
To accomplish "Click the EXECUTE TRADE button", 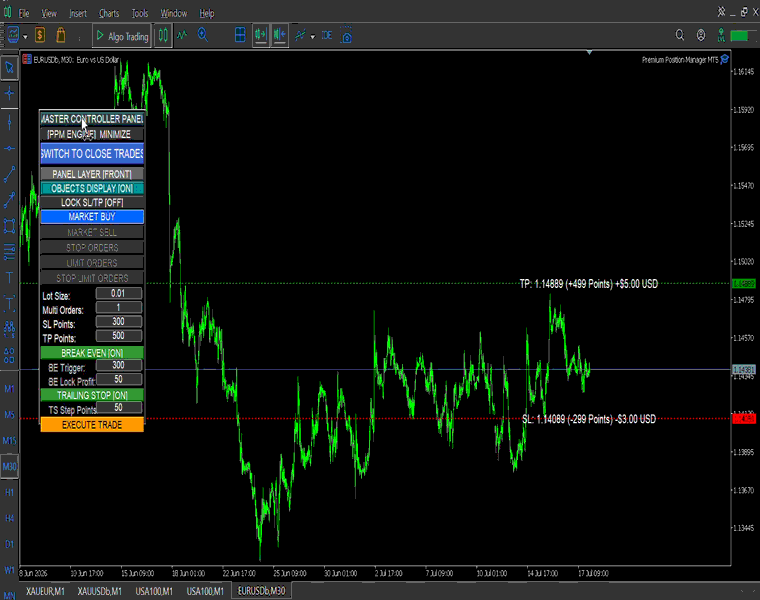I will tap(92, 425).
